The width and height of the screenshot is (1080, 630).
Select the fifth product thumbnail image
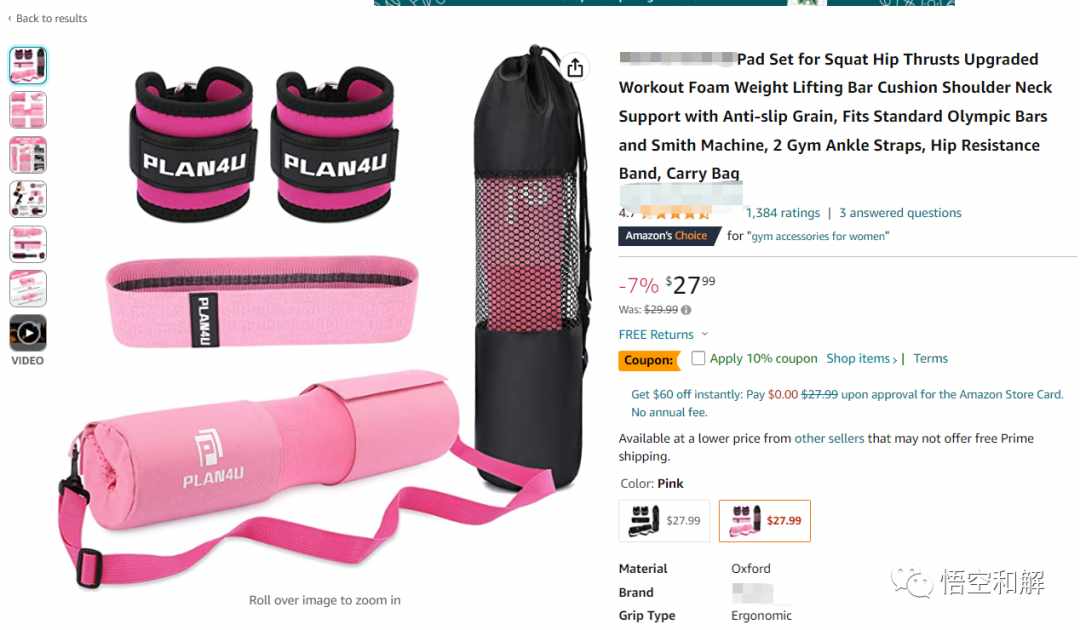pos(28,244)
